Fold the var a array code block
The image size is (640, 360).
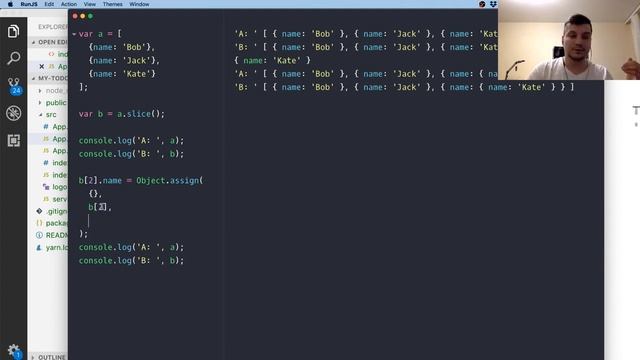click(74, 34)
